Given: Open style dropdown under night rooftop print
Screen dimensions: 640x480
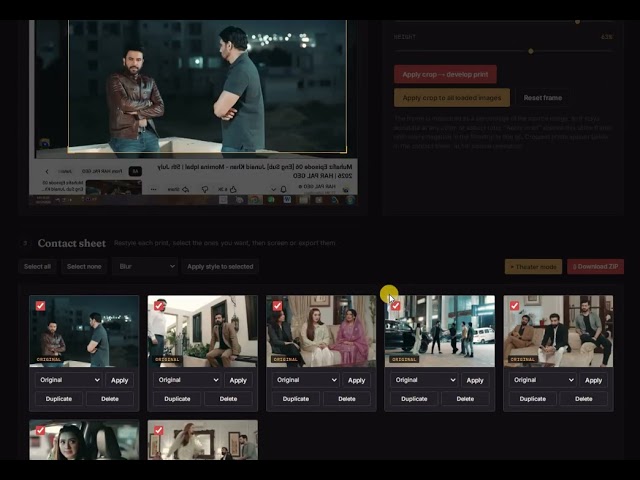Looking at the screenshot, I should pos(69,380).
